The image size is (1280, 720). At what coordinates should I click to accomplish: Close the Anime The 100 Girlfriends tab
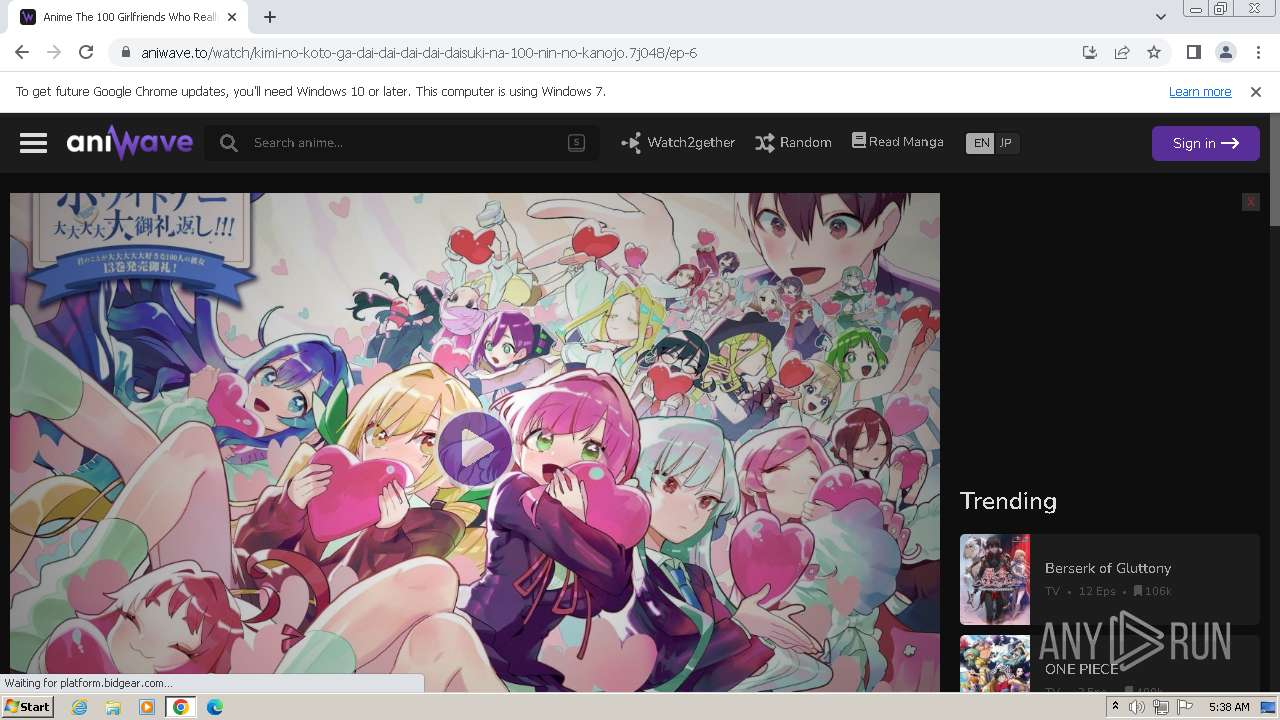pyautogui.click(x=232, y=17)
